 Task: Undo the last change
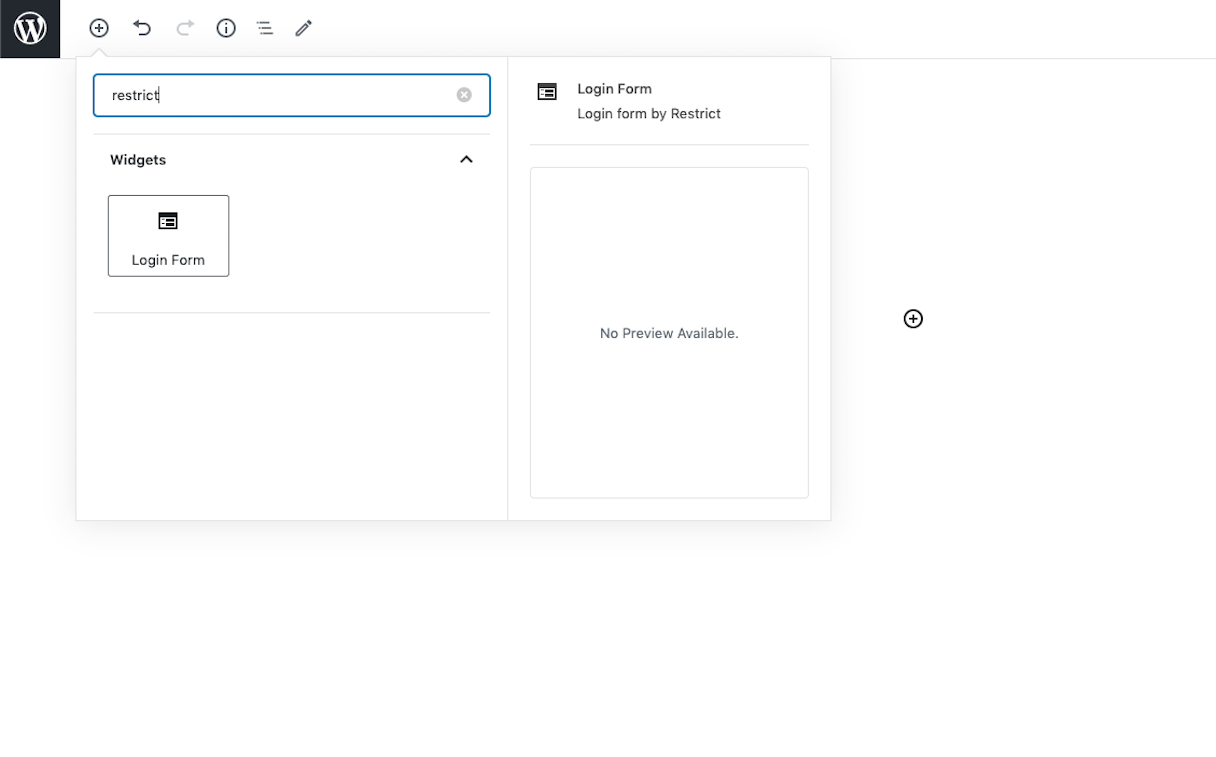coord(142,28)
